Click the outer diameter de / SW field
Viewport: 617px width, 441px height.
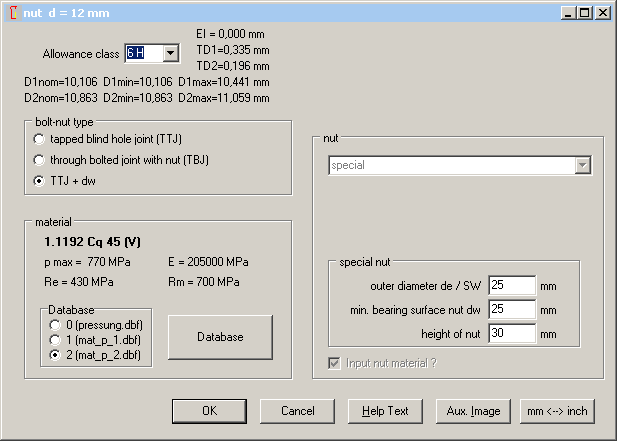click(512, 286)
